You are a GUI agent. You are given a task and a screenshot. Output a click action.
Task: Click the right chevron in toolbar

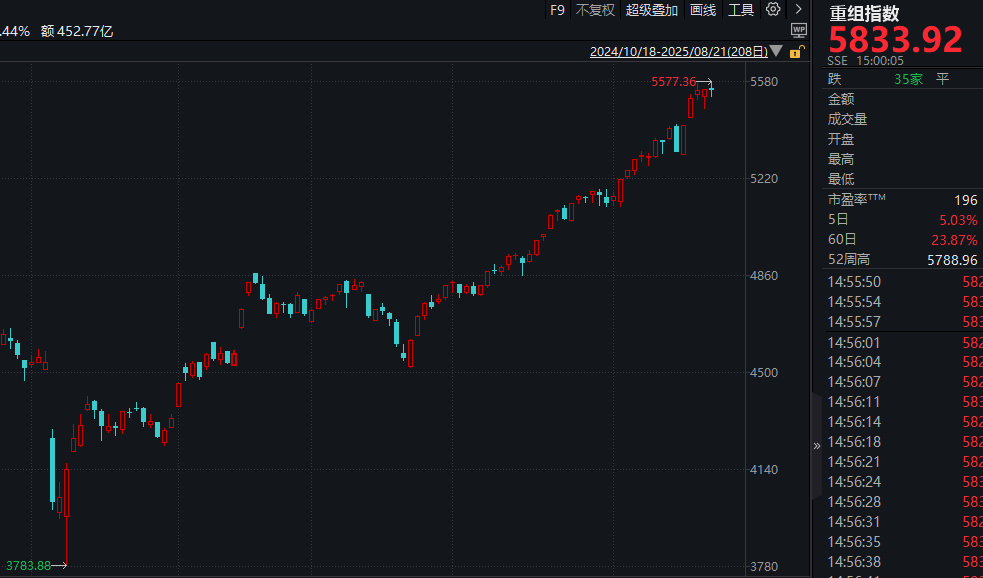(798, 10)
